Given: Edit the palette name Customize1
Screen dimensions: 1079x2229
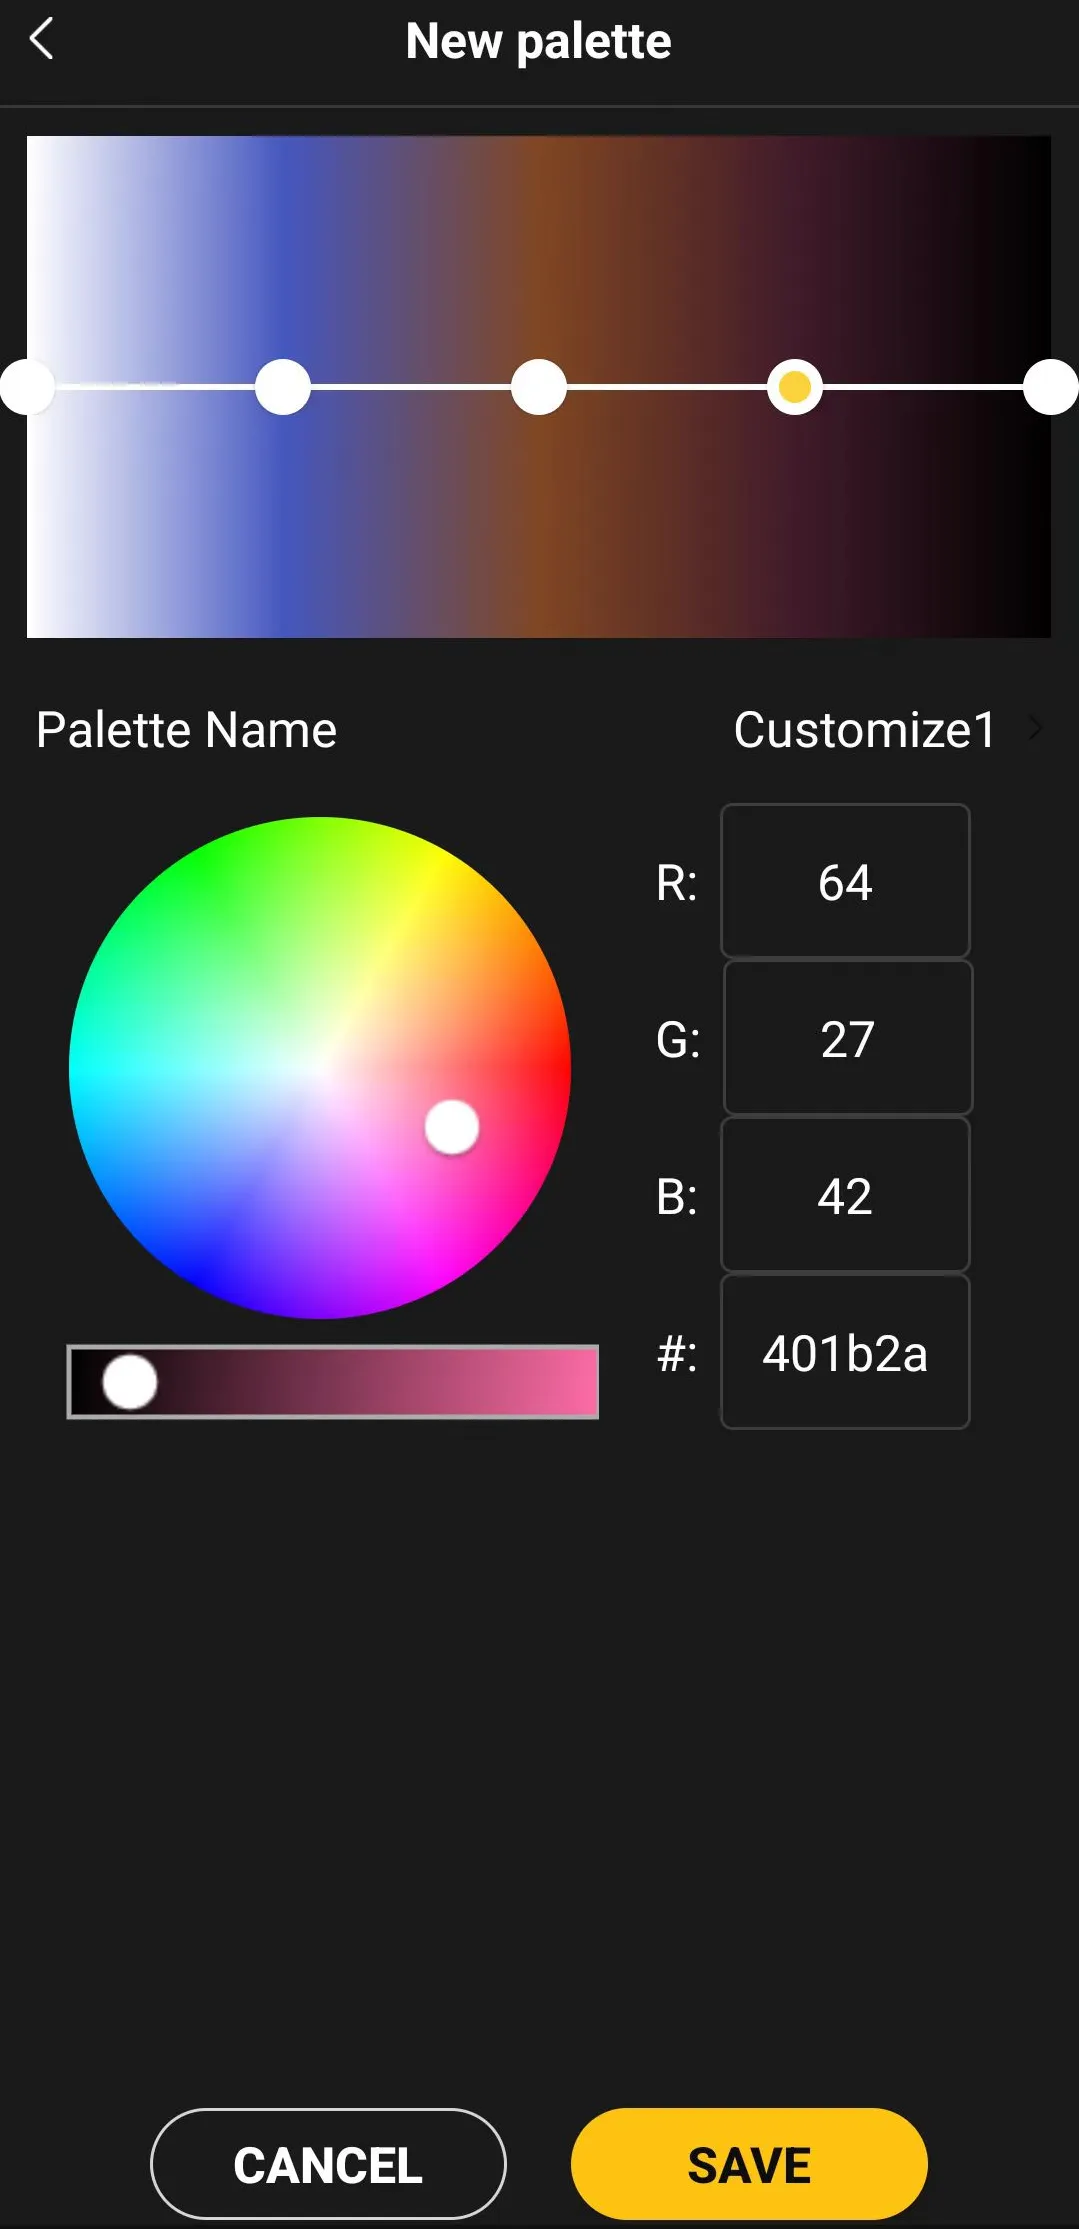Looking at the screenshot, I should [x=865, y=729].
